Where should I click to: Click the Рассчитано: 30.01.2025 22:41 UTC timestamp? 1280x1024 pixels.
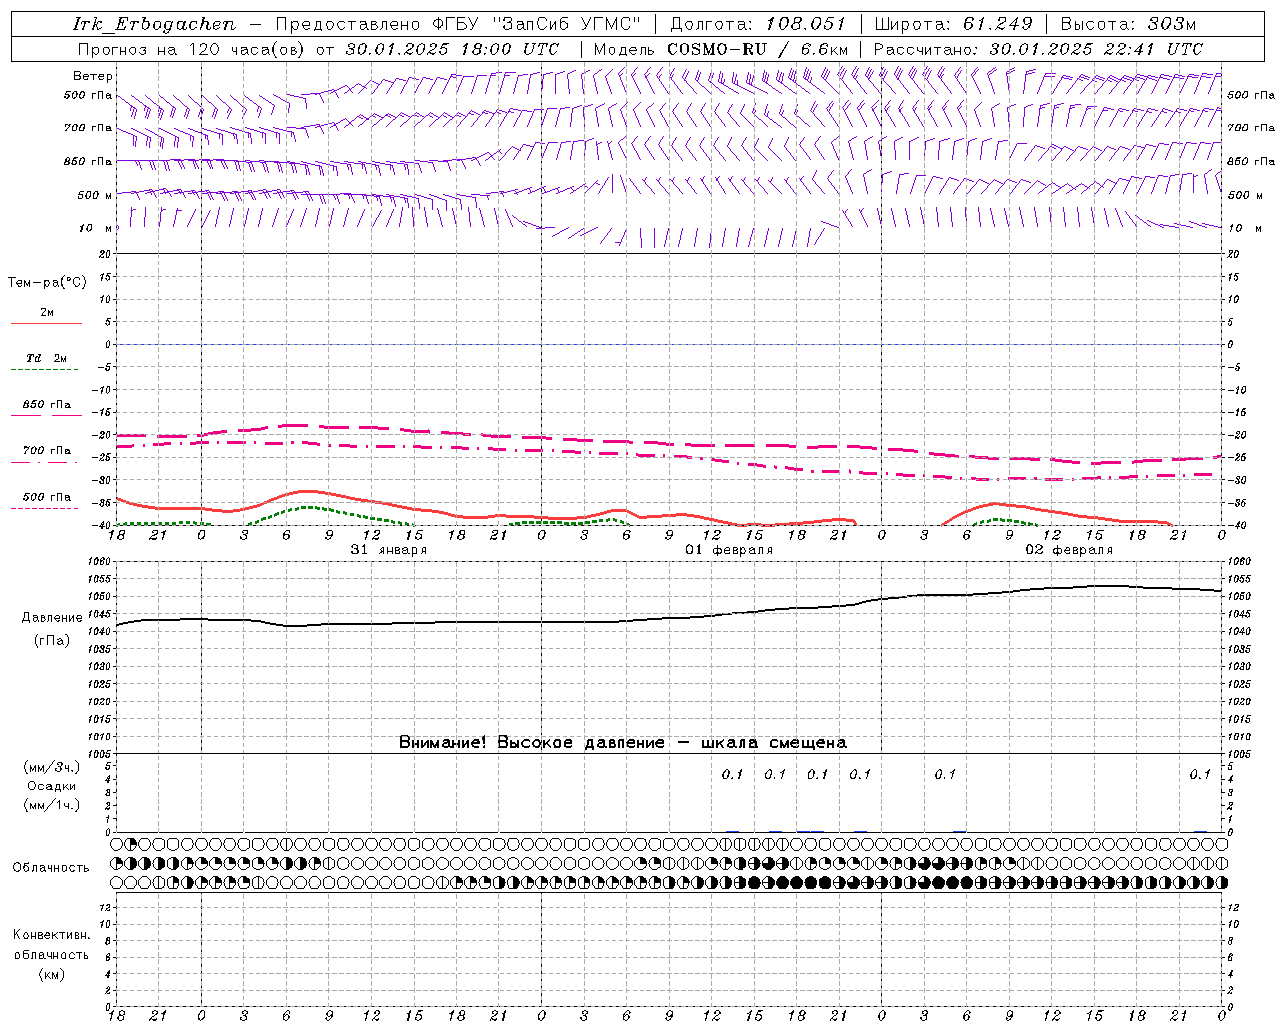(x=1038, y=49)
